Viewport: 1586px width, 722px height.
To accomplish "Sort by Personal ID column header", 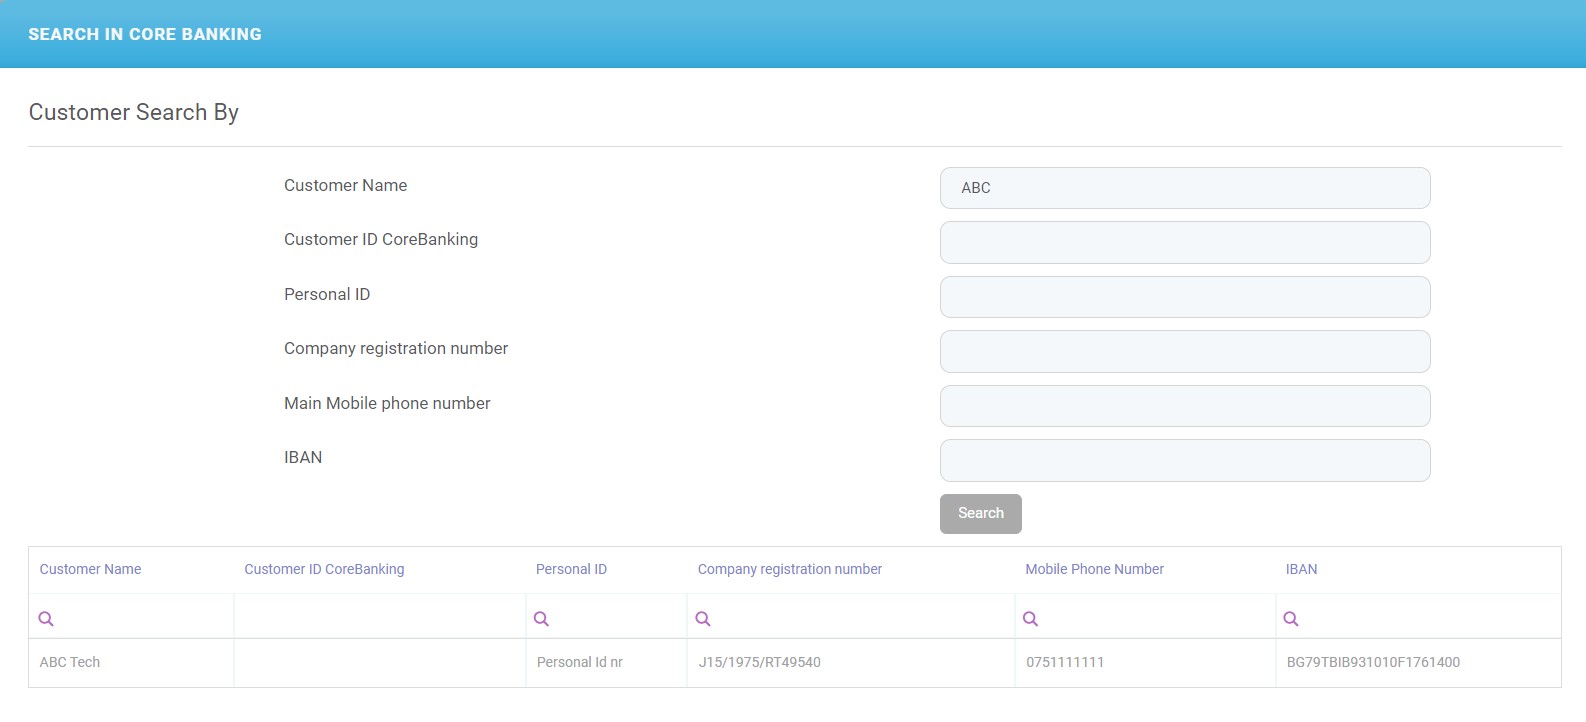I will pos(571,569).
